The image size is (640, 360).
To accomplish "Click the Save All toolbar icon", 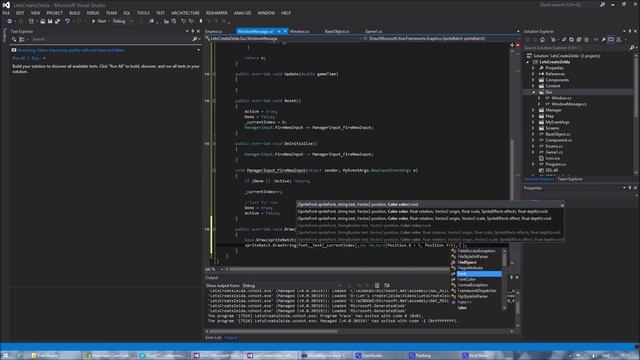I will 57,21.
